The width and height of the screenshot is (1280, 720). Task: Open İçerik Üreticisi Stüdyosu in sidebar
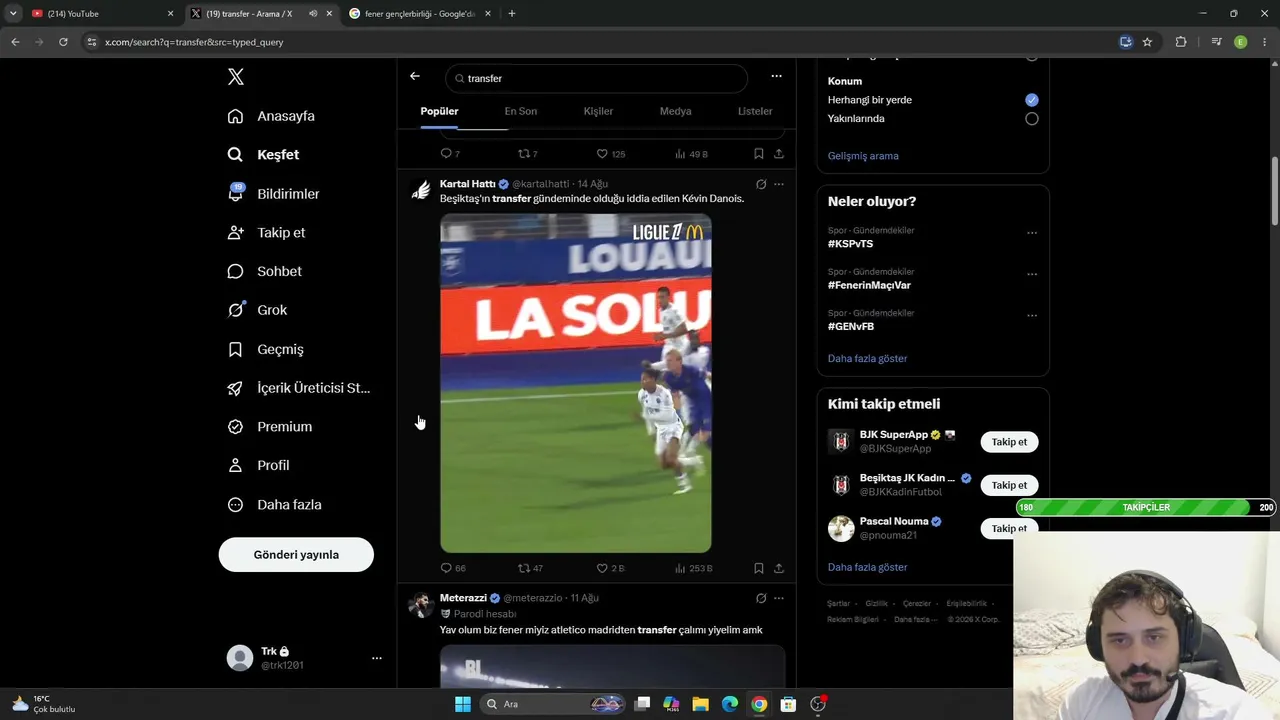pyautogui.click(x=298, y=388)
